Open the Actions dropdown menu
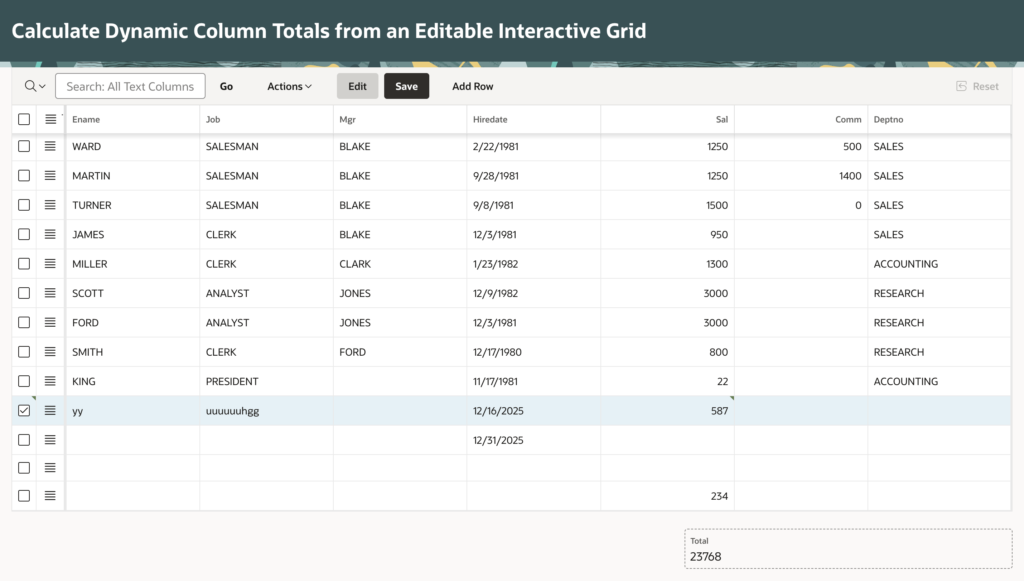 pos(289,86)
